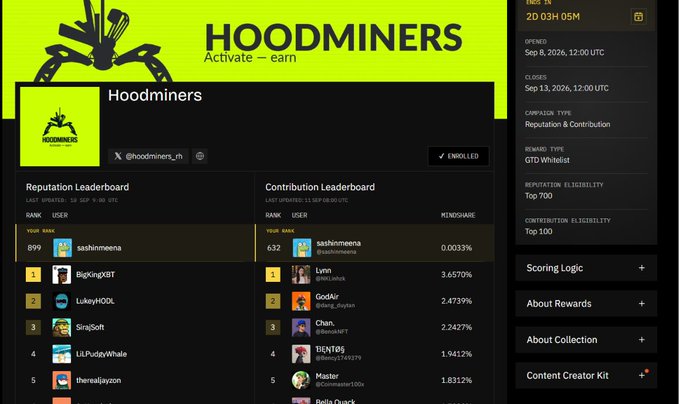Viewport: 679px width, 404px height.
Task: Click LilPudgyWhale avatar
Action: (x=61, y=354)
